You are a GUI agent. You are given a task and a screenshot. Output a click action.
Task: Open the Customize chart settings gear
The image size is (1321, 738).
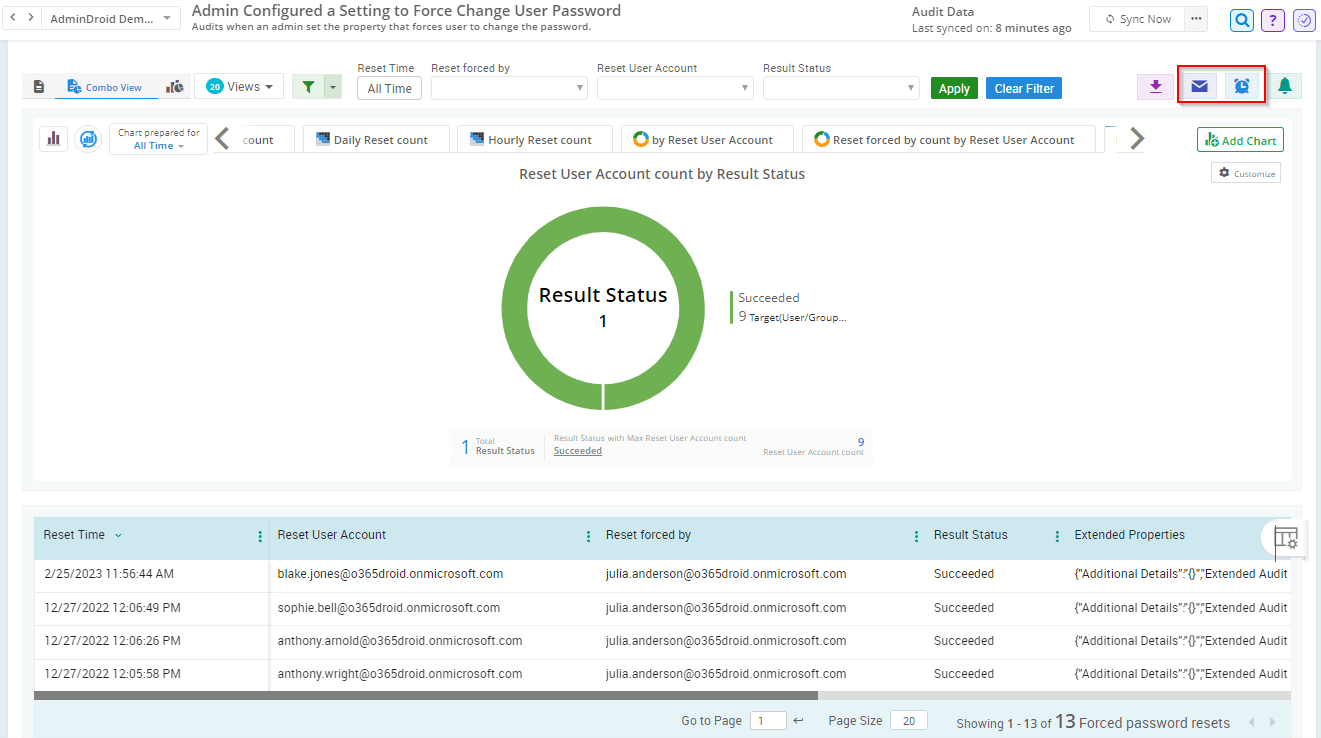pyautogui.click(x=1245, y=172)
